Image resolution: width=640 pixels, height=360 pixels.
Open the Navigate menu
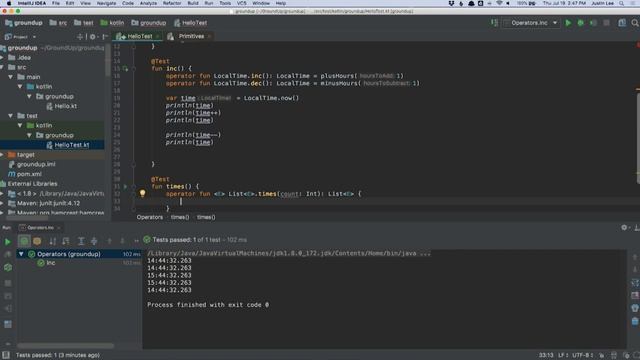click(x=106, y=3)
